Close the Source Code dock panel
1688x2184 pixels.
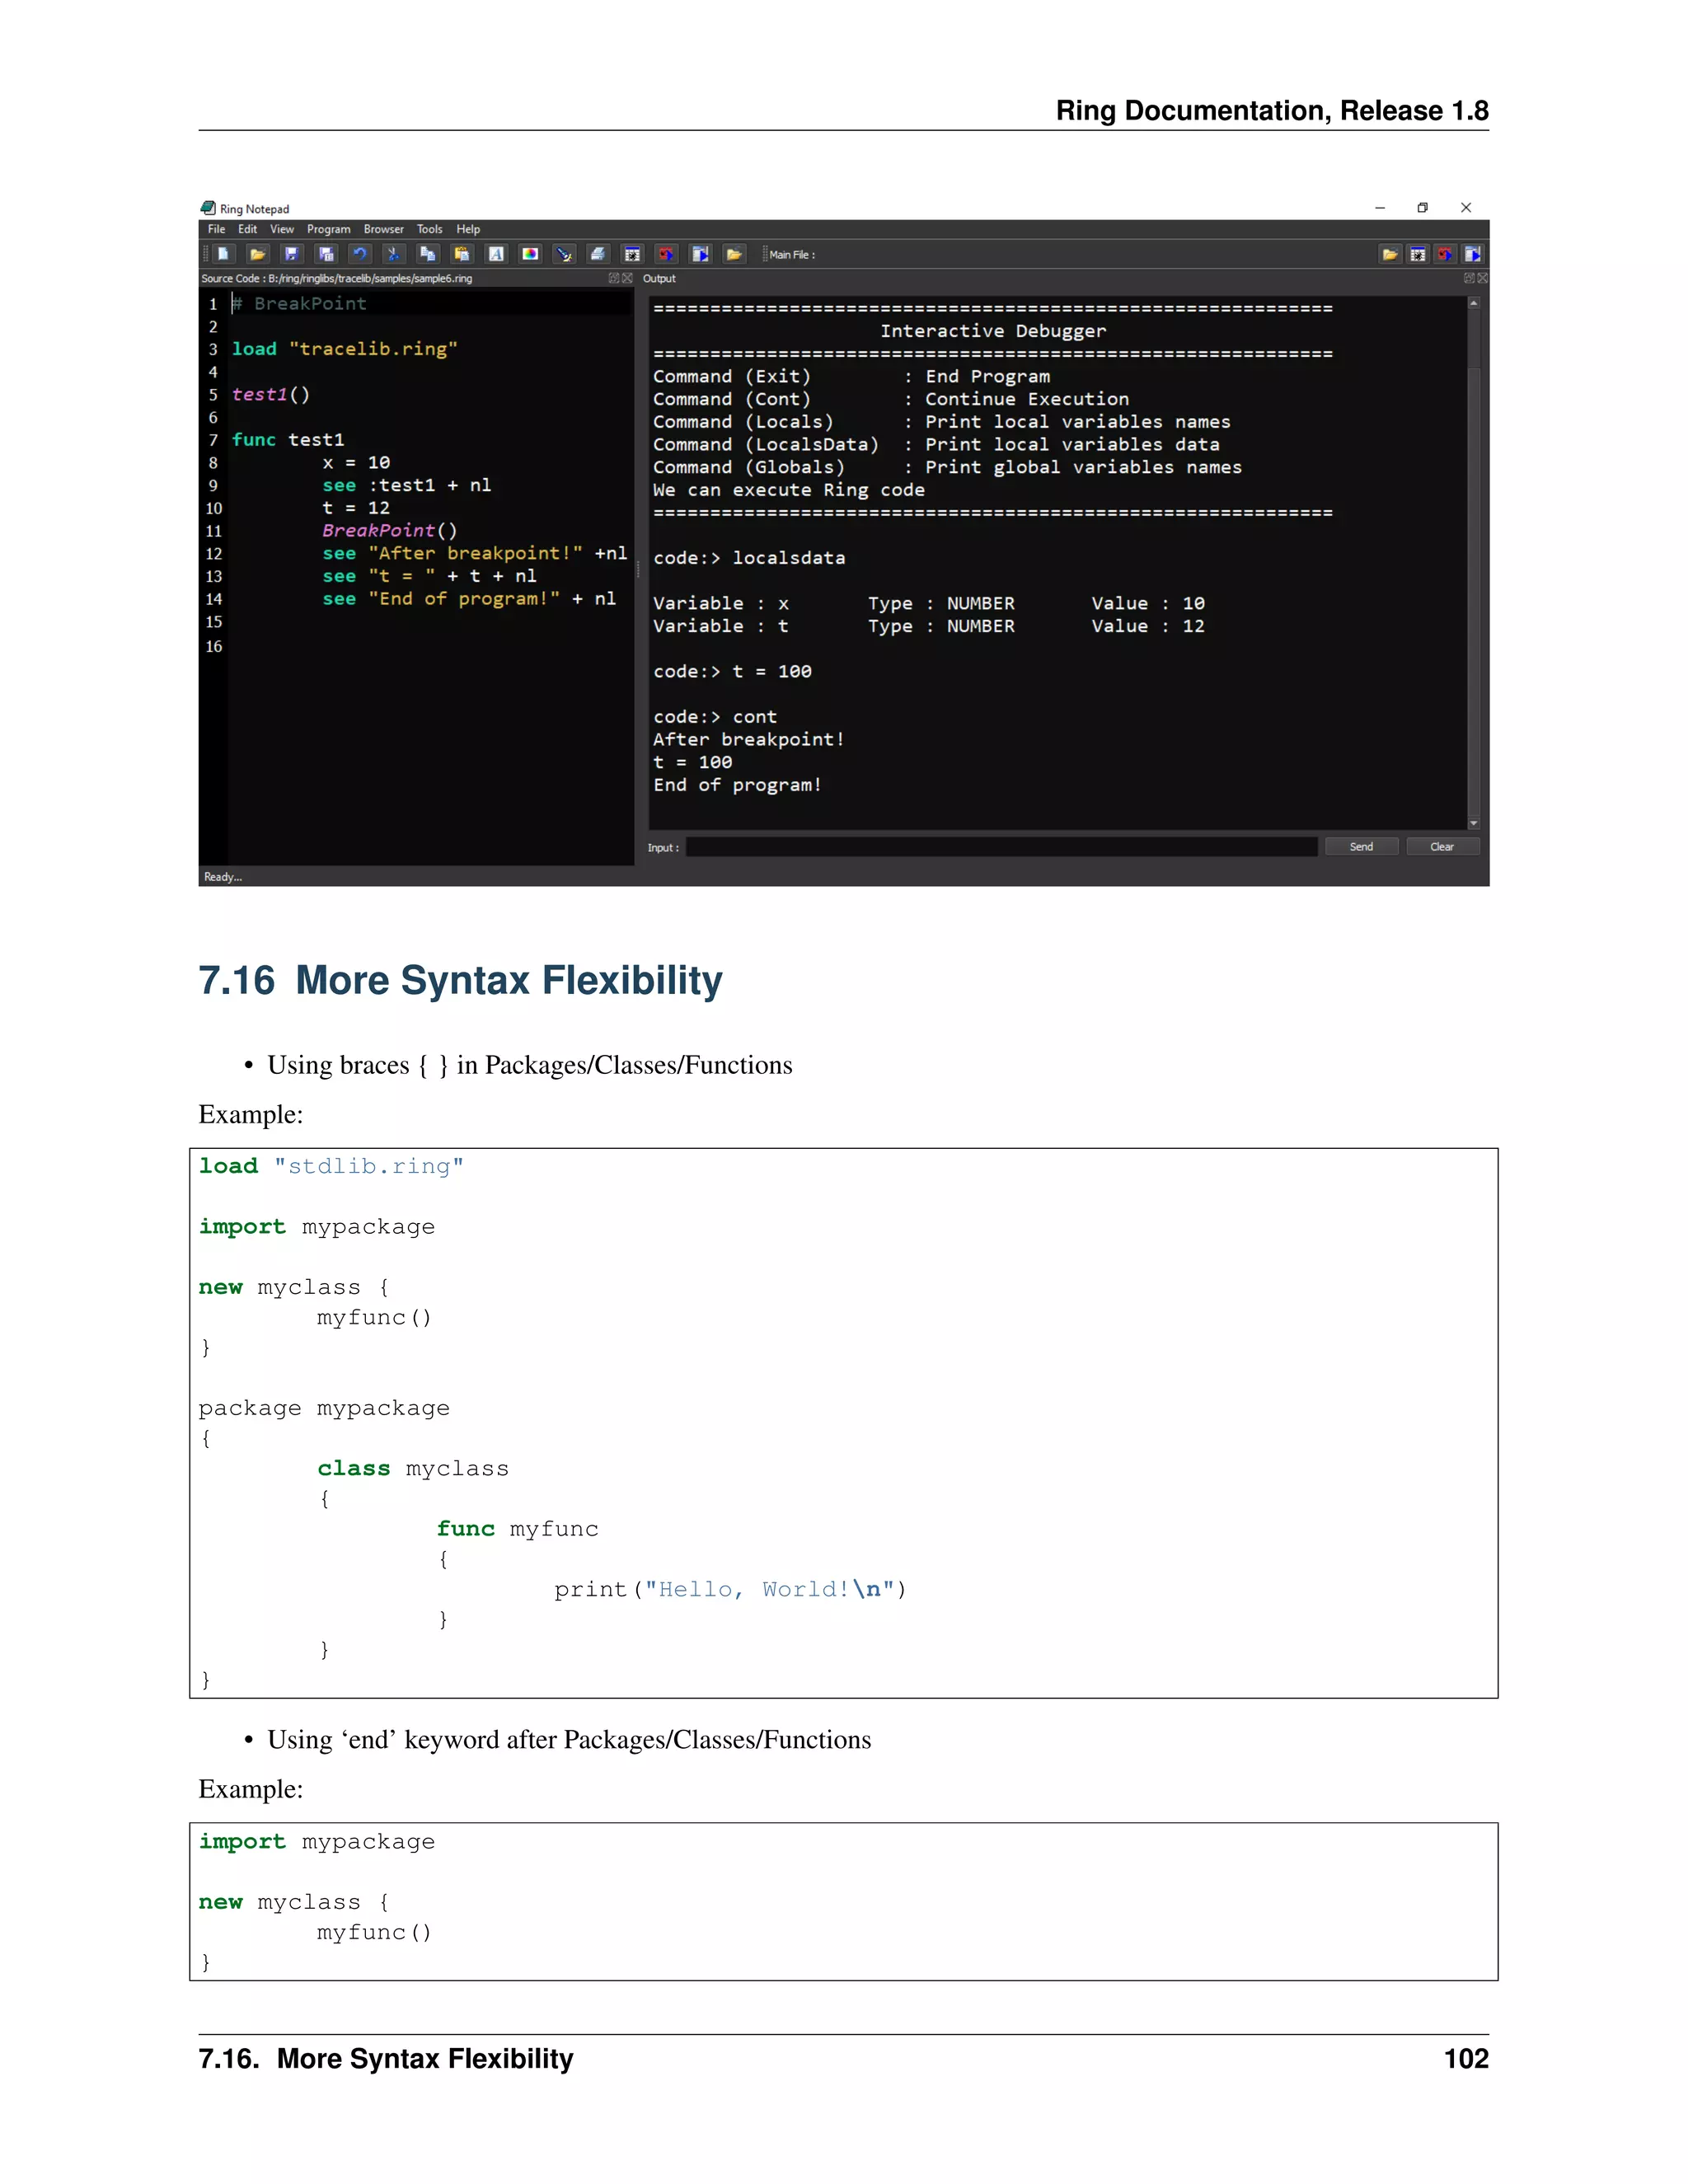pos(628,278)
